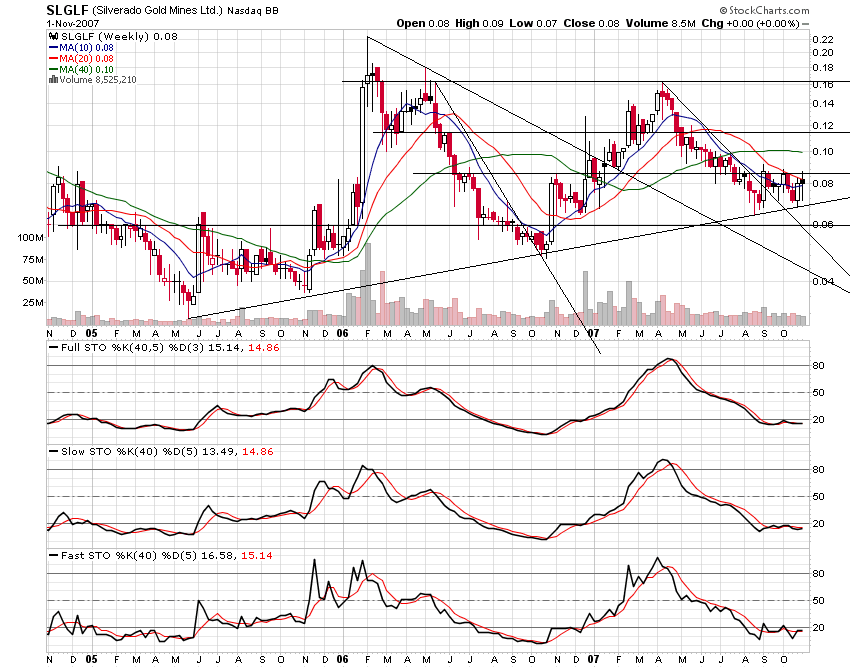Click the 0.04 price axis label
This screenshot has height=668, width=850.
(x=823, y=281)
